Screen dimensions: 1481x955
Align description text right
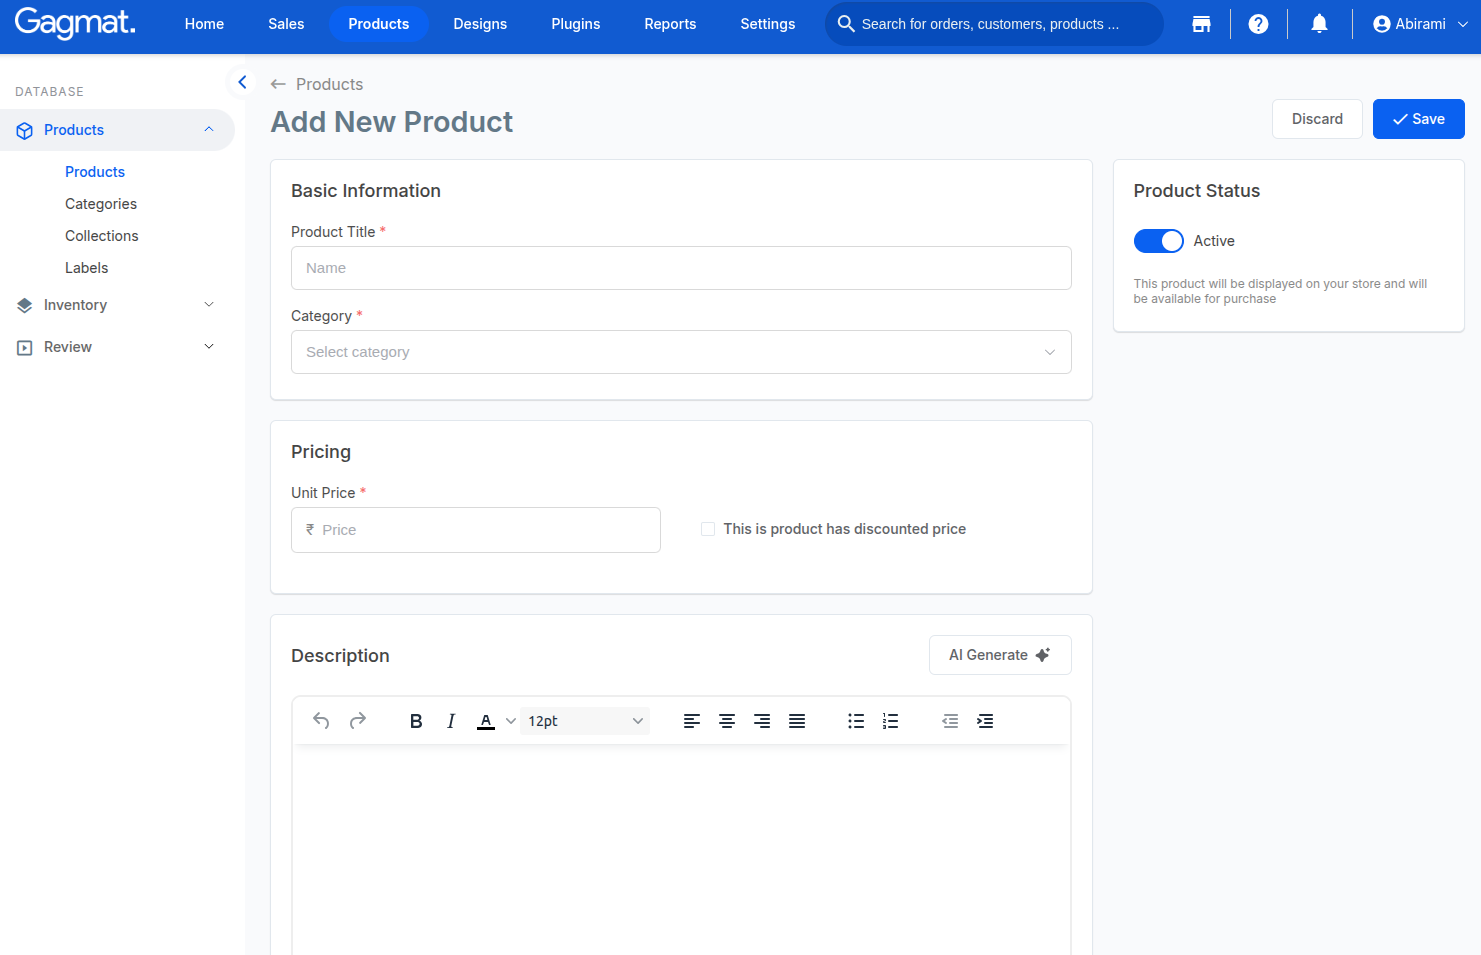pyautogui.click(x=762, y=721)
